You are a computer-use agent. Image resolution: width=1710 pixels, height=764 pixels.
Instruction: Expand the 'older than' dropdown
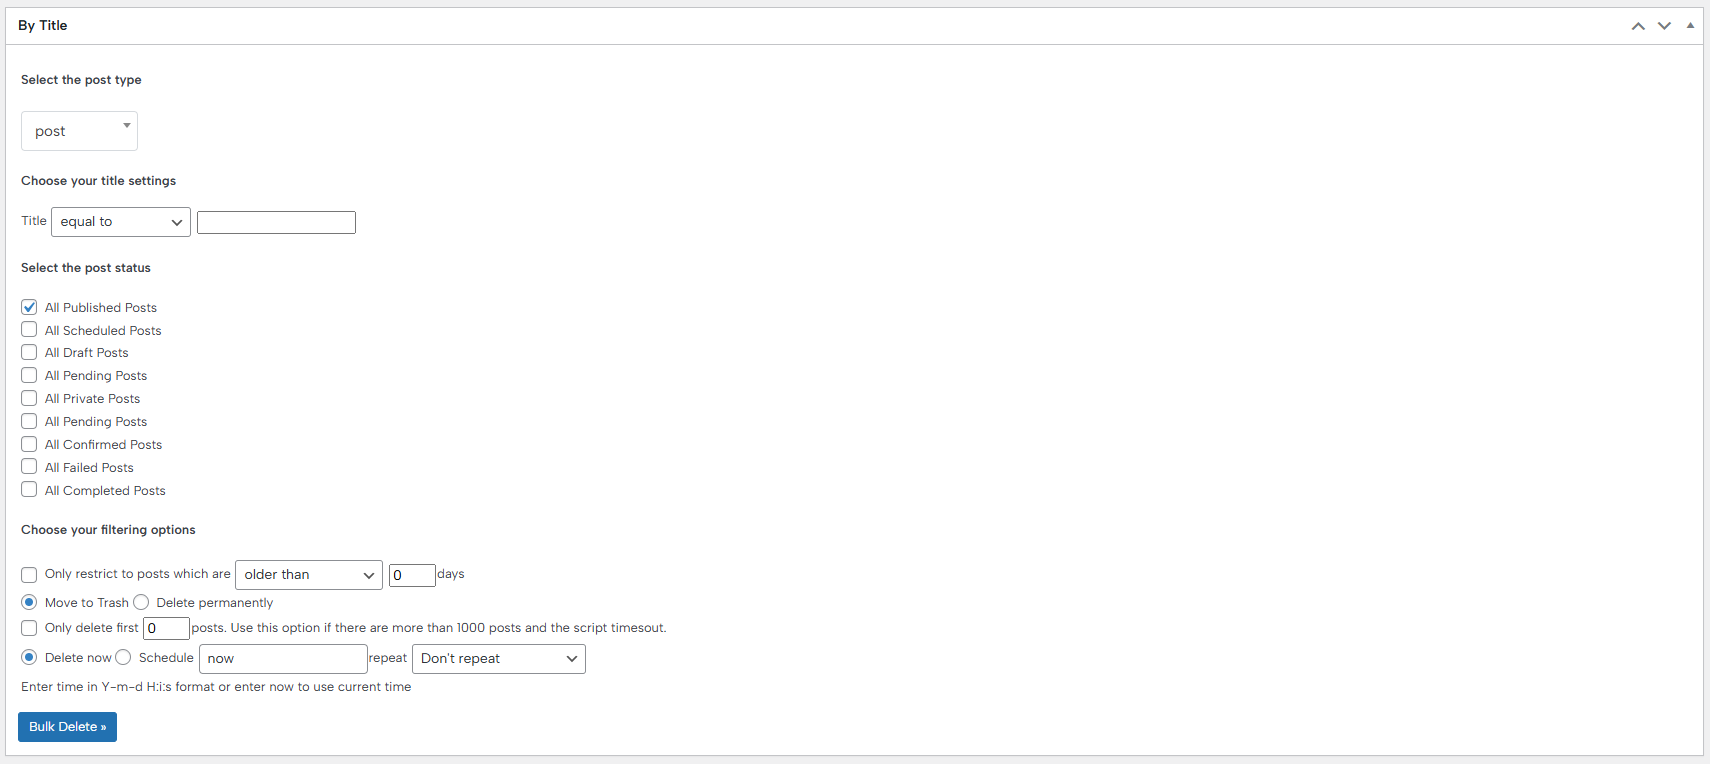tap(308, 575)
